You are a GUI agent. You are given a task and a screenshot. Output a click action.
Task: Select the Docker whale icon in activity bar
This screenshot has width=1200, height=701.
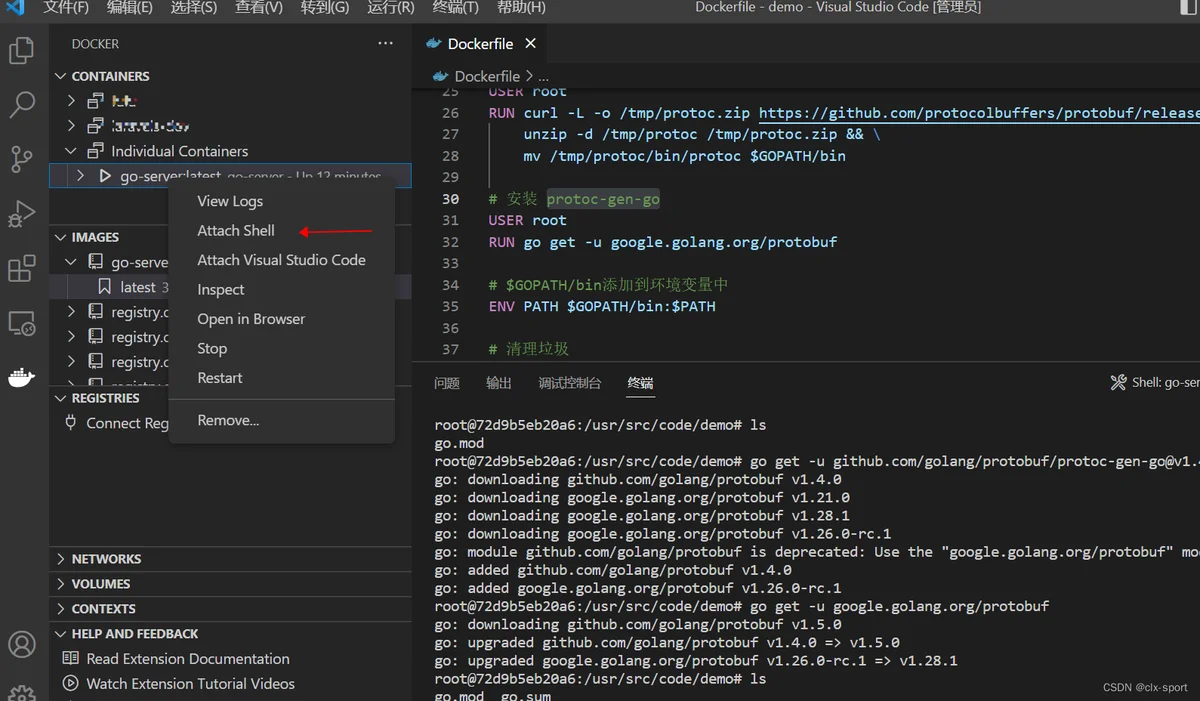coord(22,377)
